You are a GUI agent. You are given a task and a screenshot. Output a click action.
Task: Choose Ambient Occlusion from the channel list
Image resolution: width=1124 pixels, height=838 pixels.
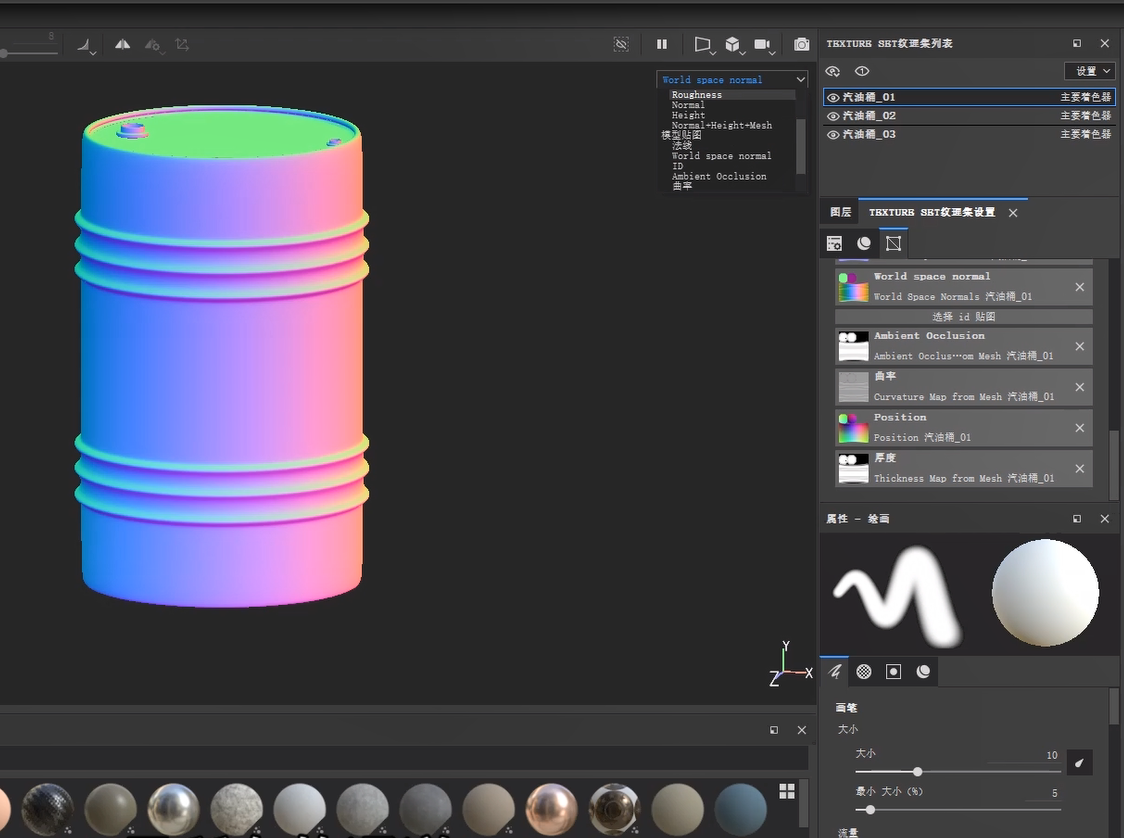click(719, 176)
